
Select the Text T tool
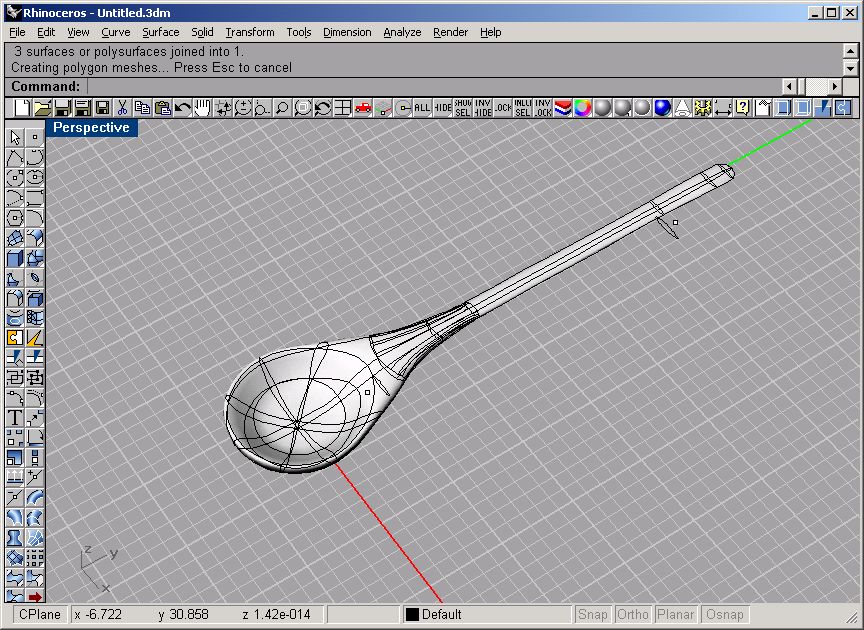coord(15,417)
